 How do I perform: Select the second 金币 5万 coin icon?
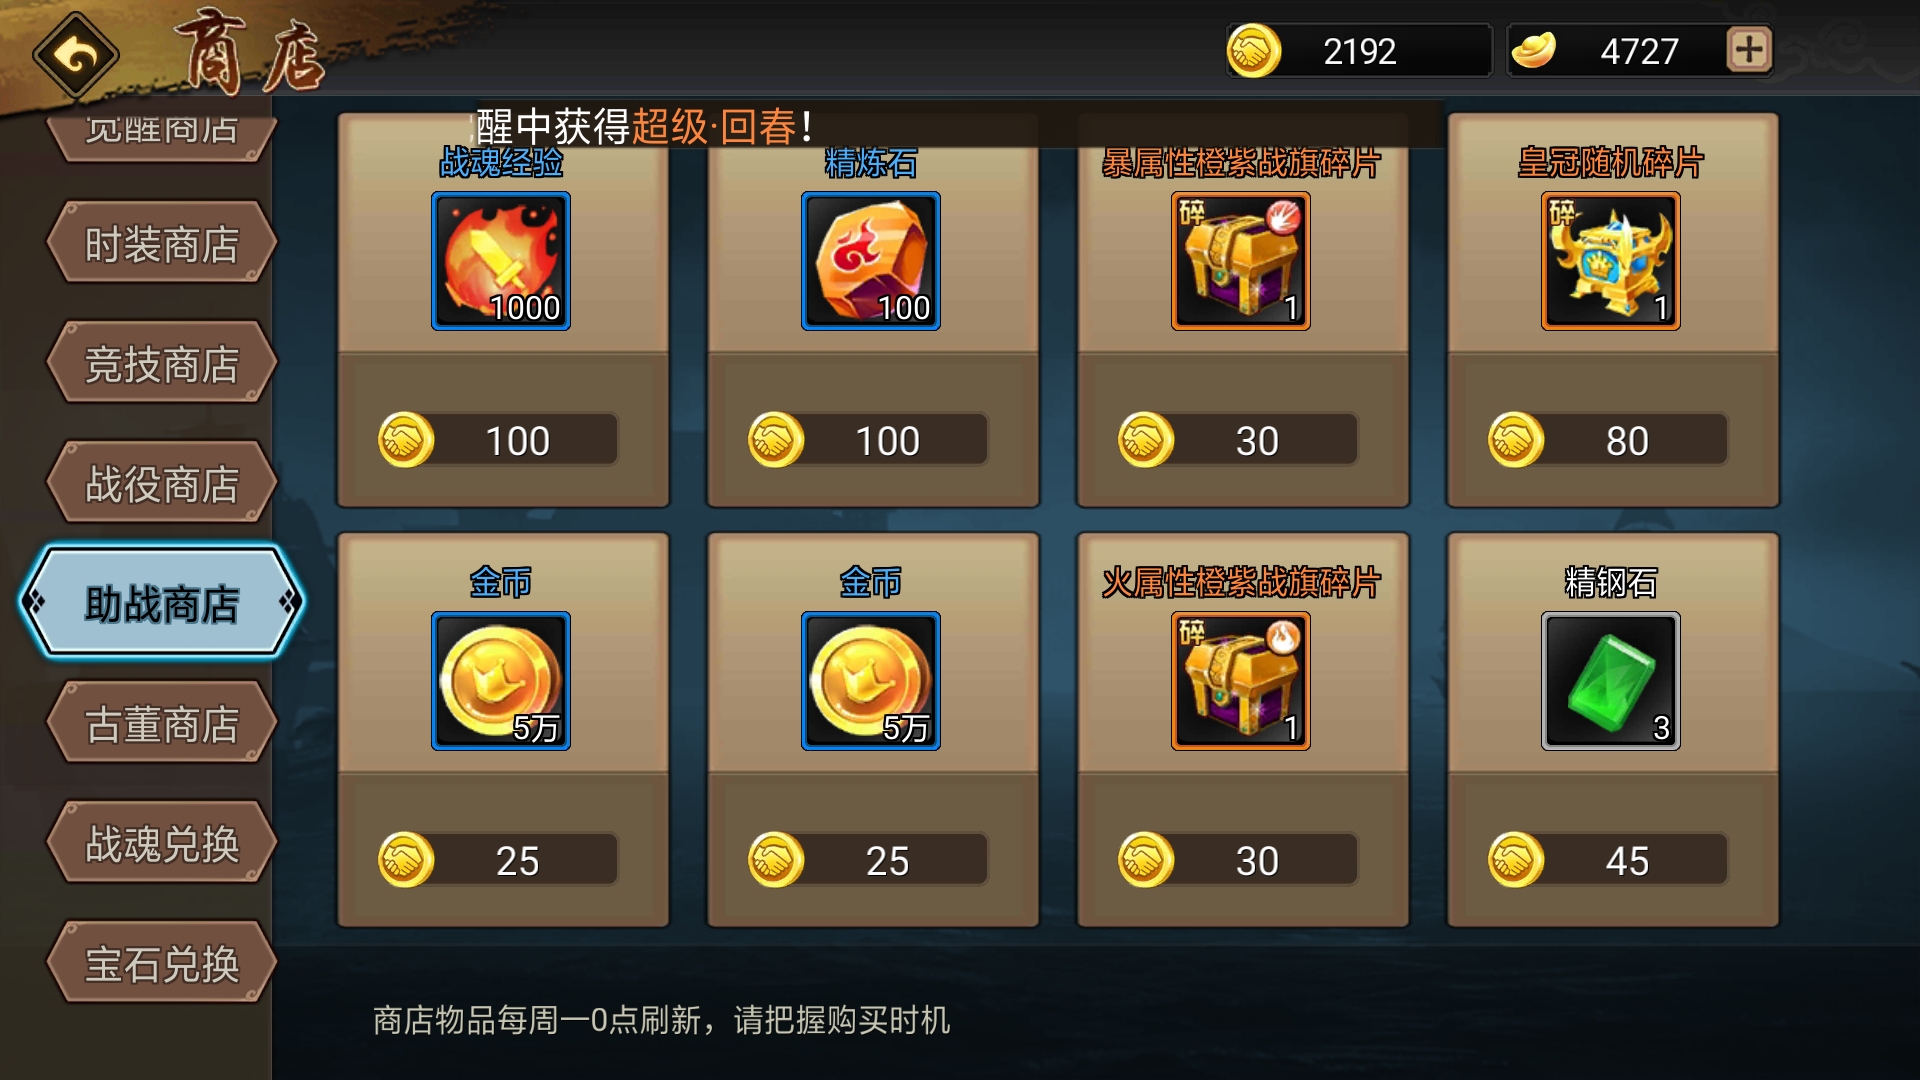[871, 681]
